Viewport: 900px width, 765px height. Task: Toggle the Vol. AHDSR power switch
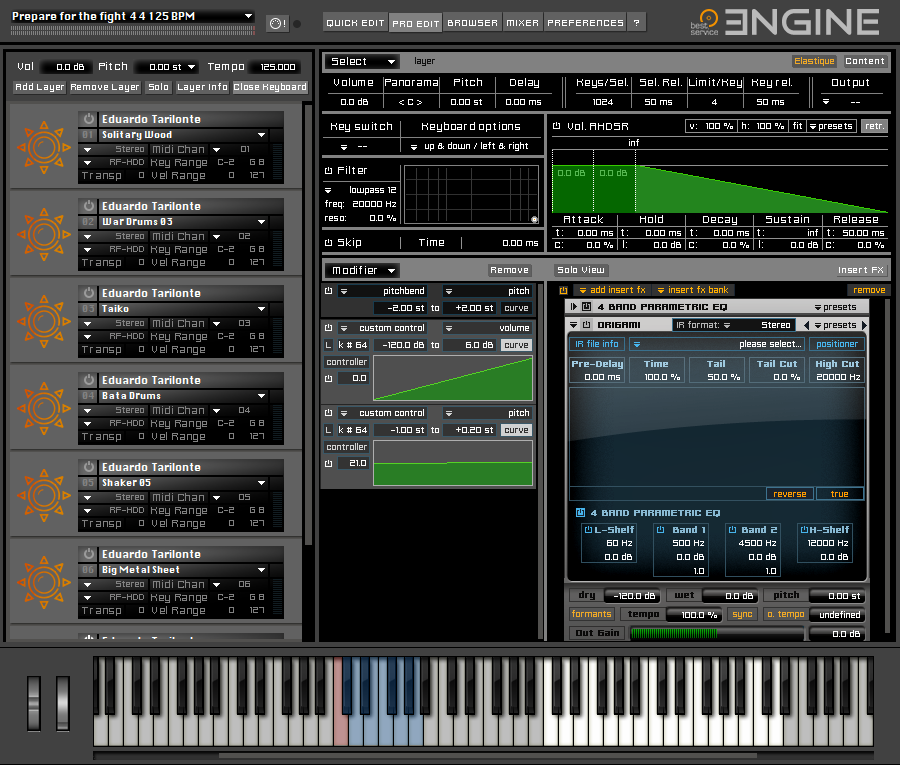(x=556, y=126)
